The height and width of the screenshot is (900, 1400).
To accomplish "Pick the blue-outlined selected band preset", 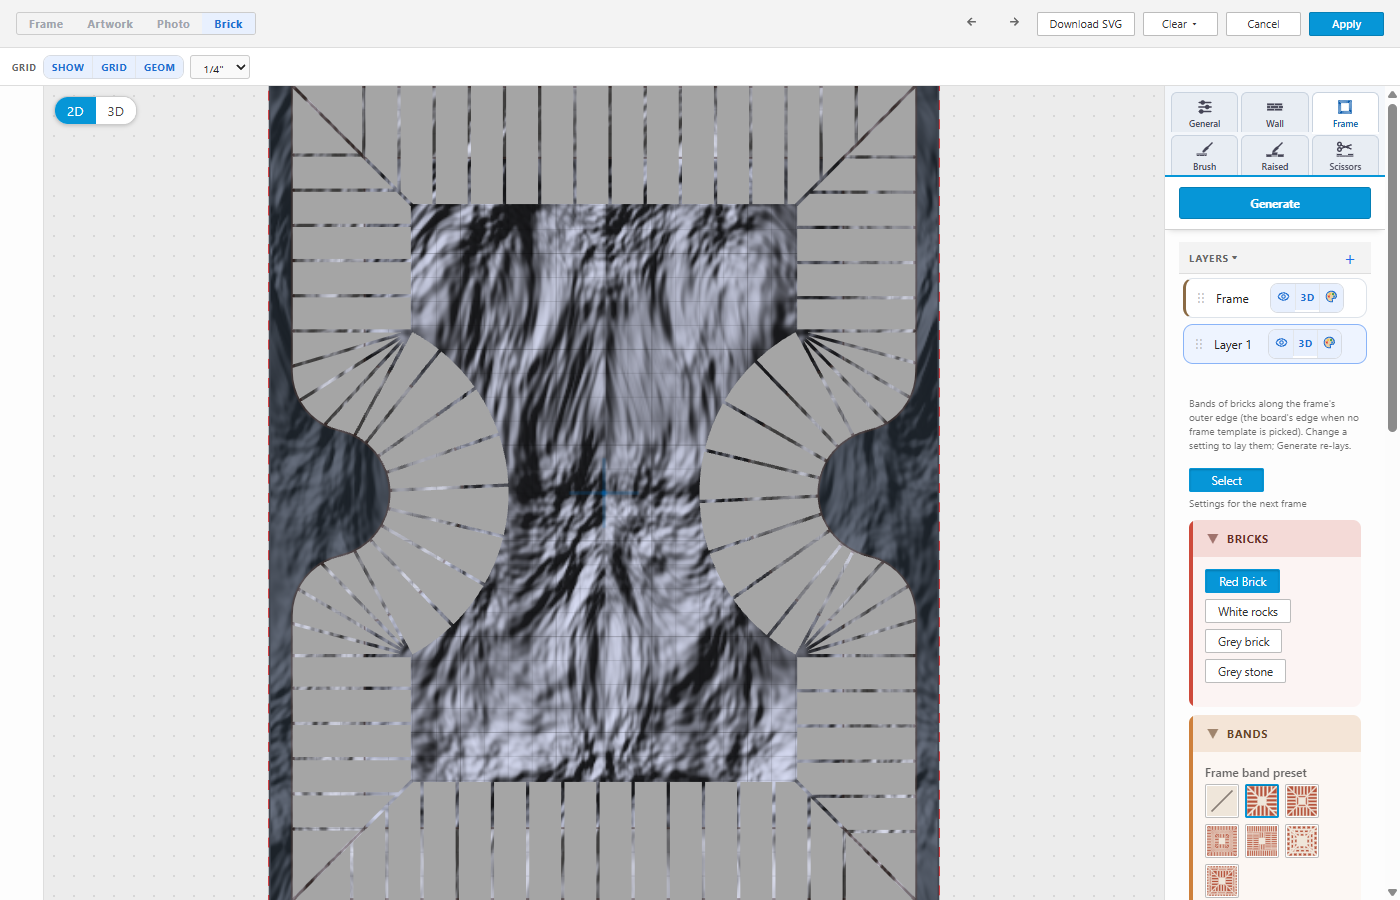I will click(x=1262, y=801).
